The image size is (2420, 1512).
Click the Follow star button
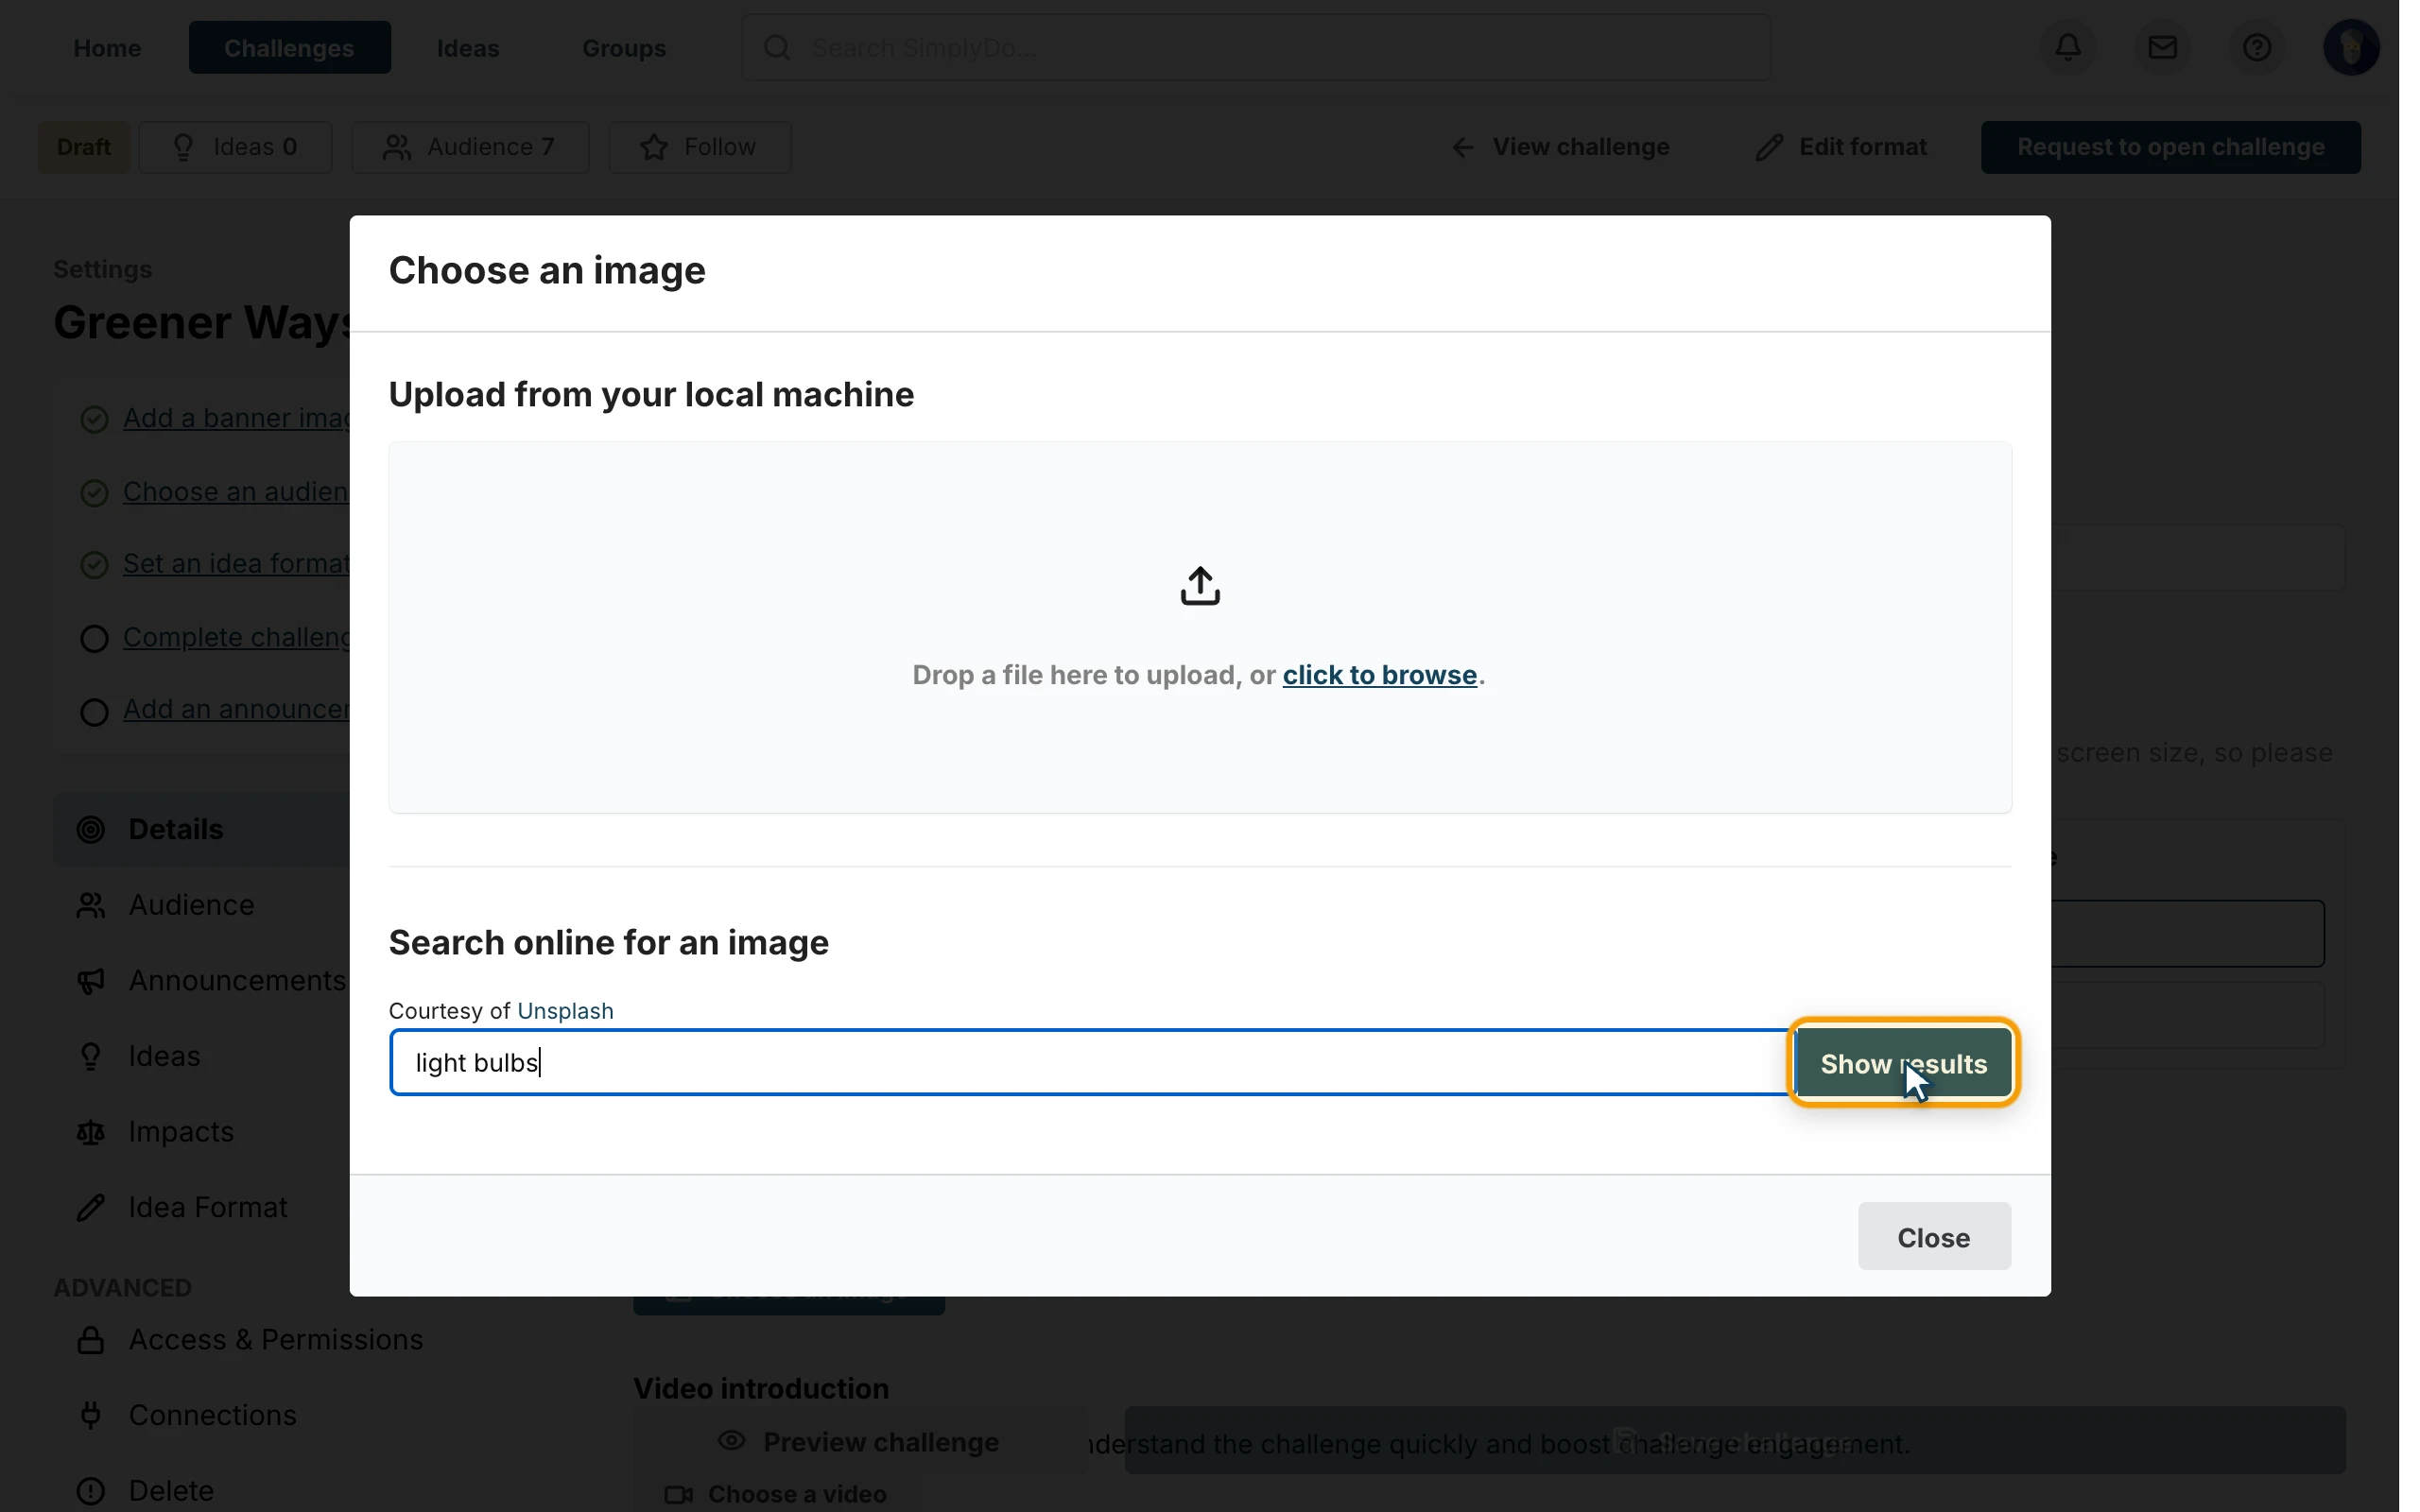click(699, 147)
